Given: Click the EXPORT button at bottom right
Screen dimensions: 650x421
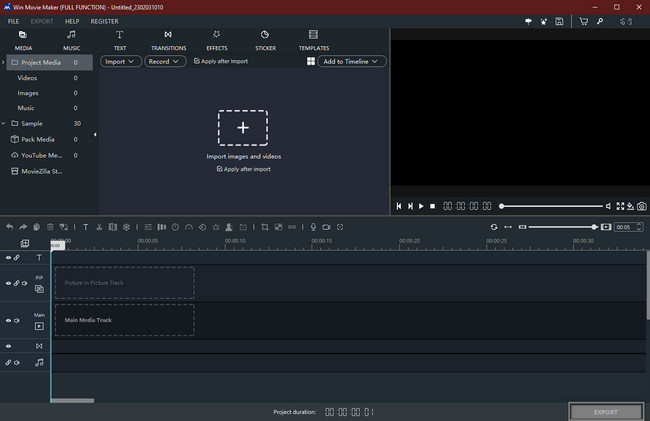Looking at the screenshot, I should [x=606, y=412].
